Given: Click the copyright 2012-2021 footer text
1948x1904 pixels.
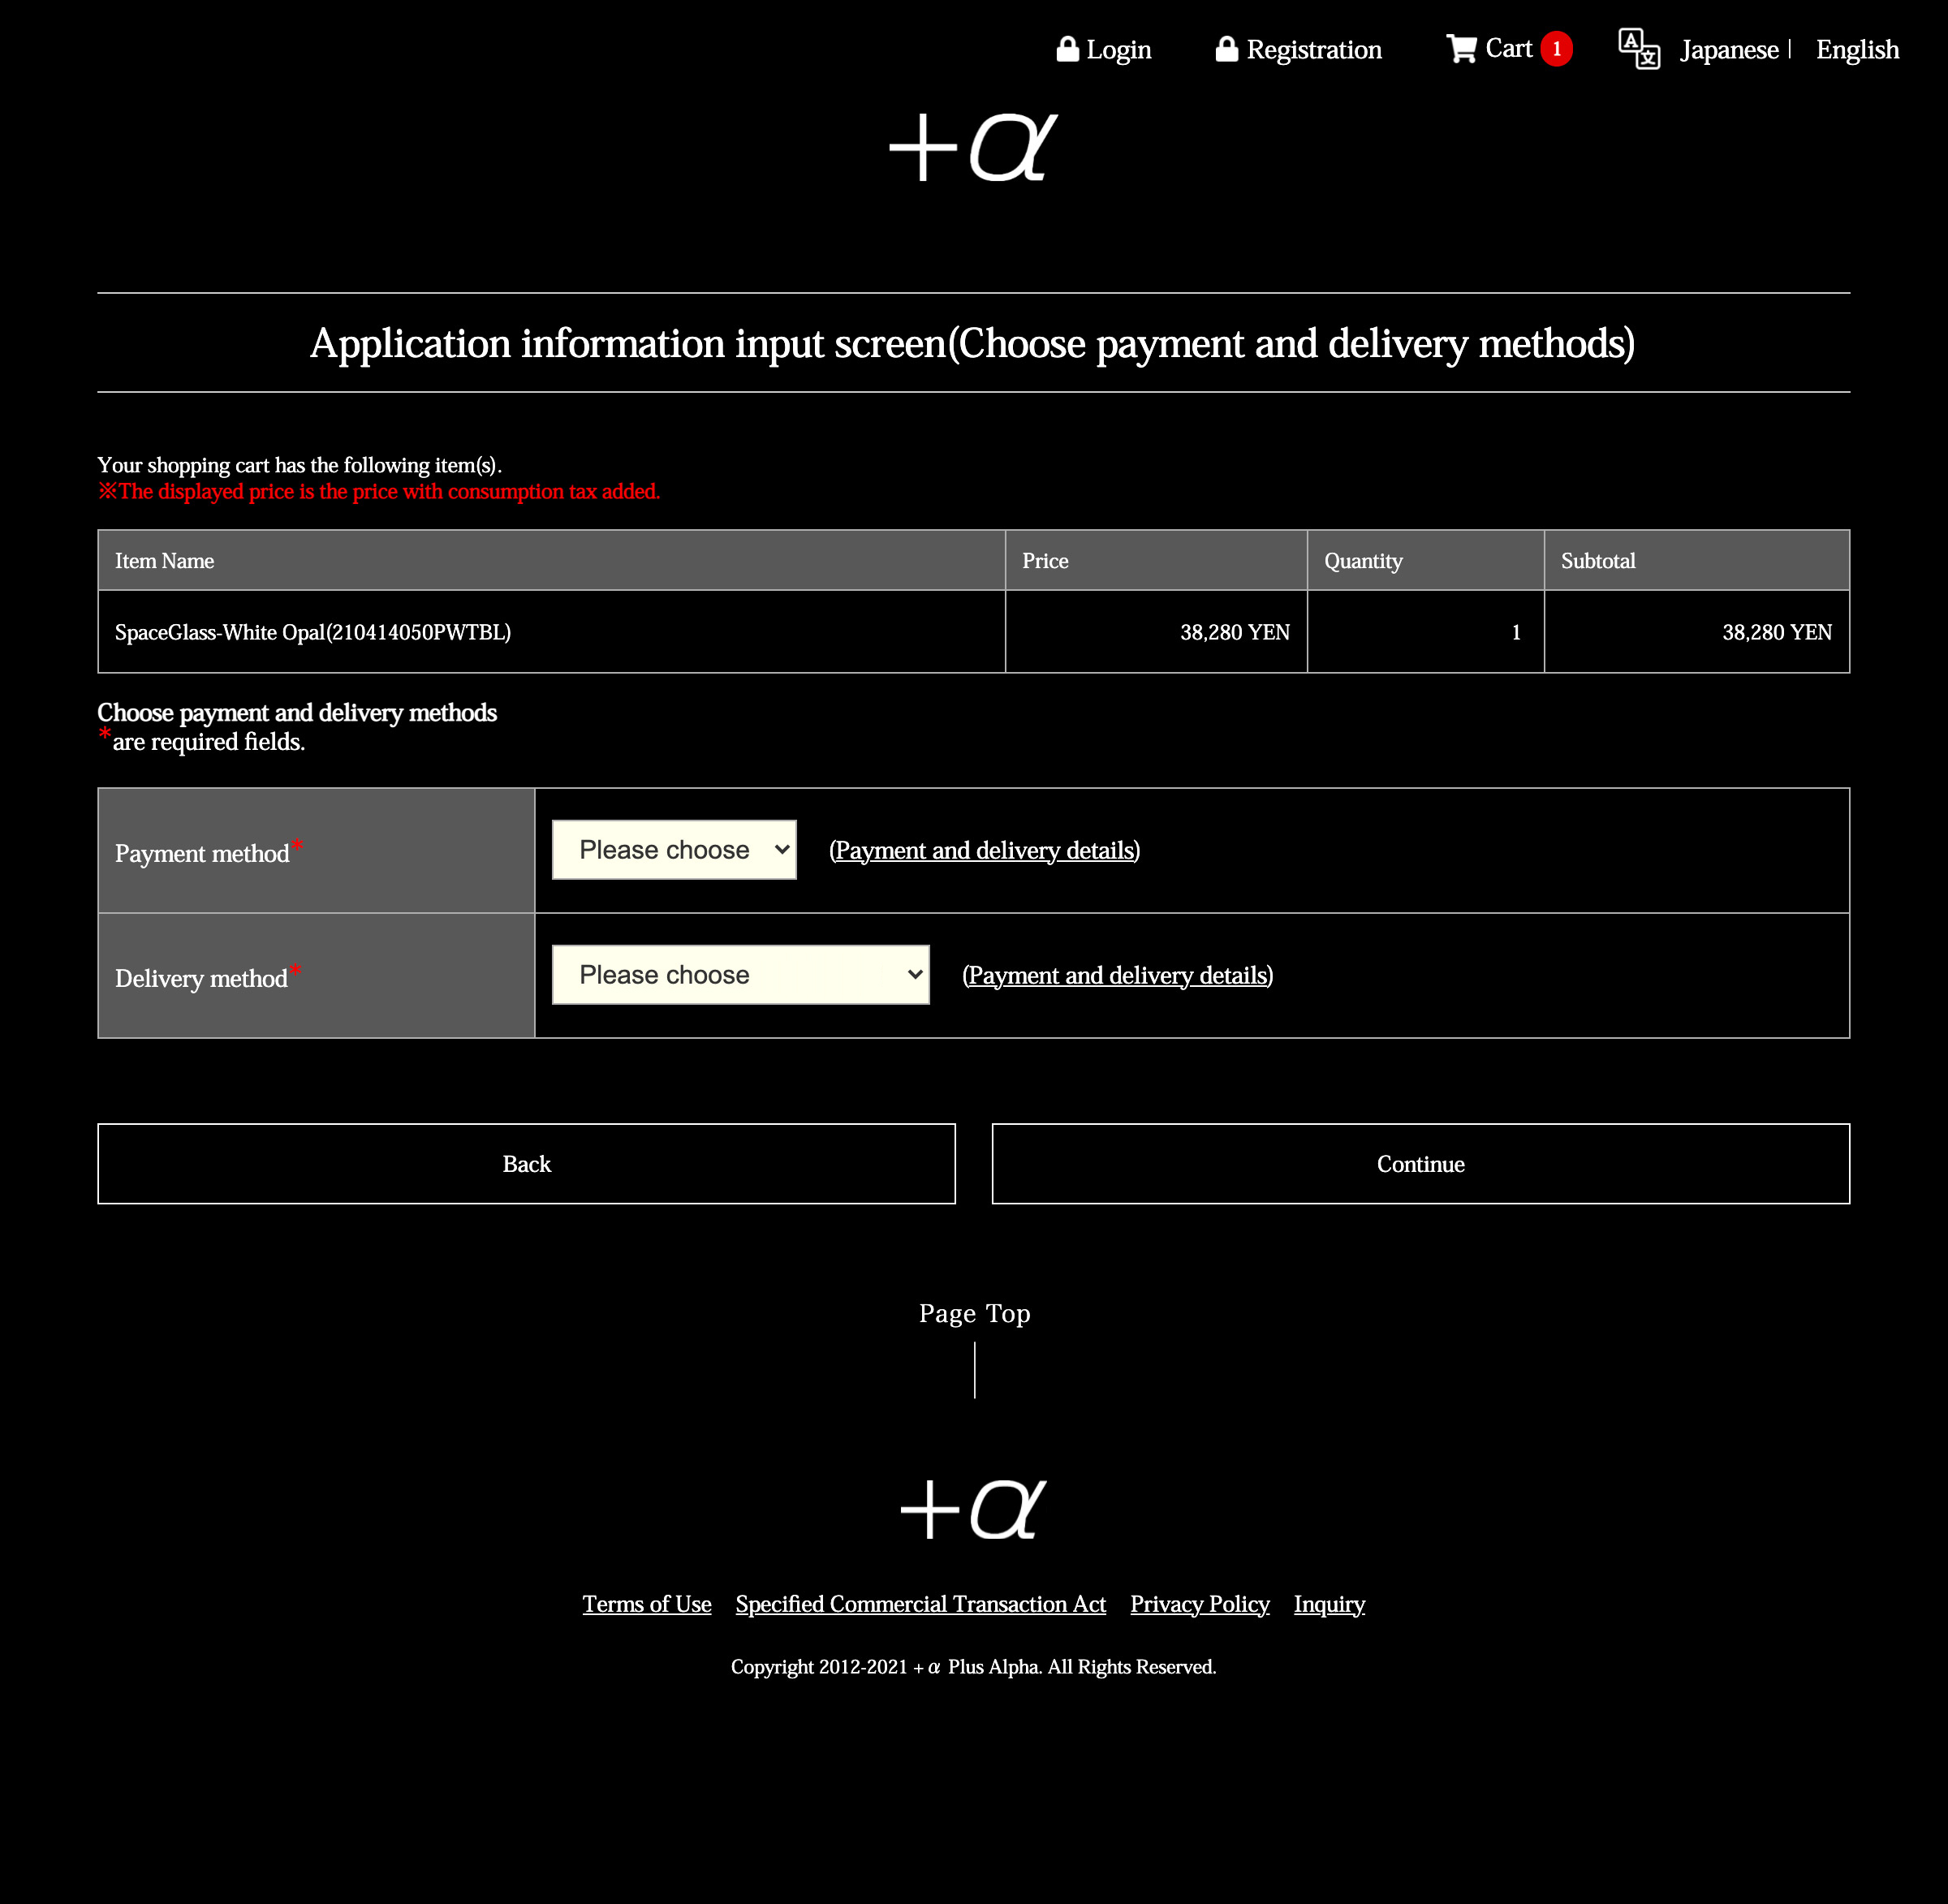Looking at the screenshot, I should coord(973,1667).
